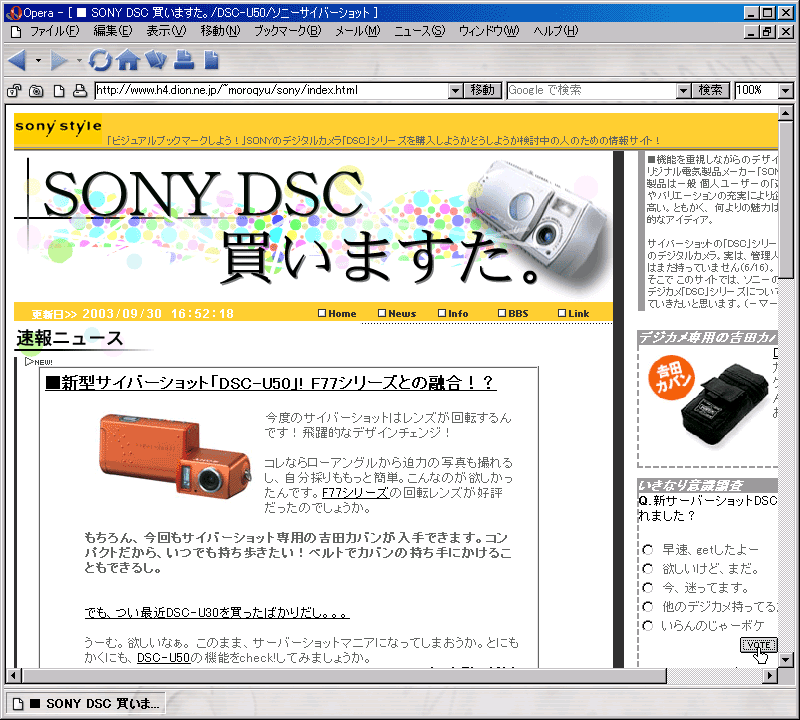Click the Opera logo in the title bar
This screenshot has width=800, height=720.
[x=14, y=13]
